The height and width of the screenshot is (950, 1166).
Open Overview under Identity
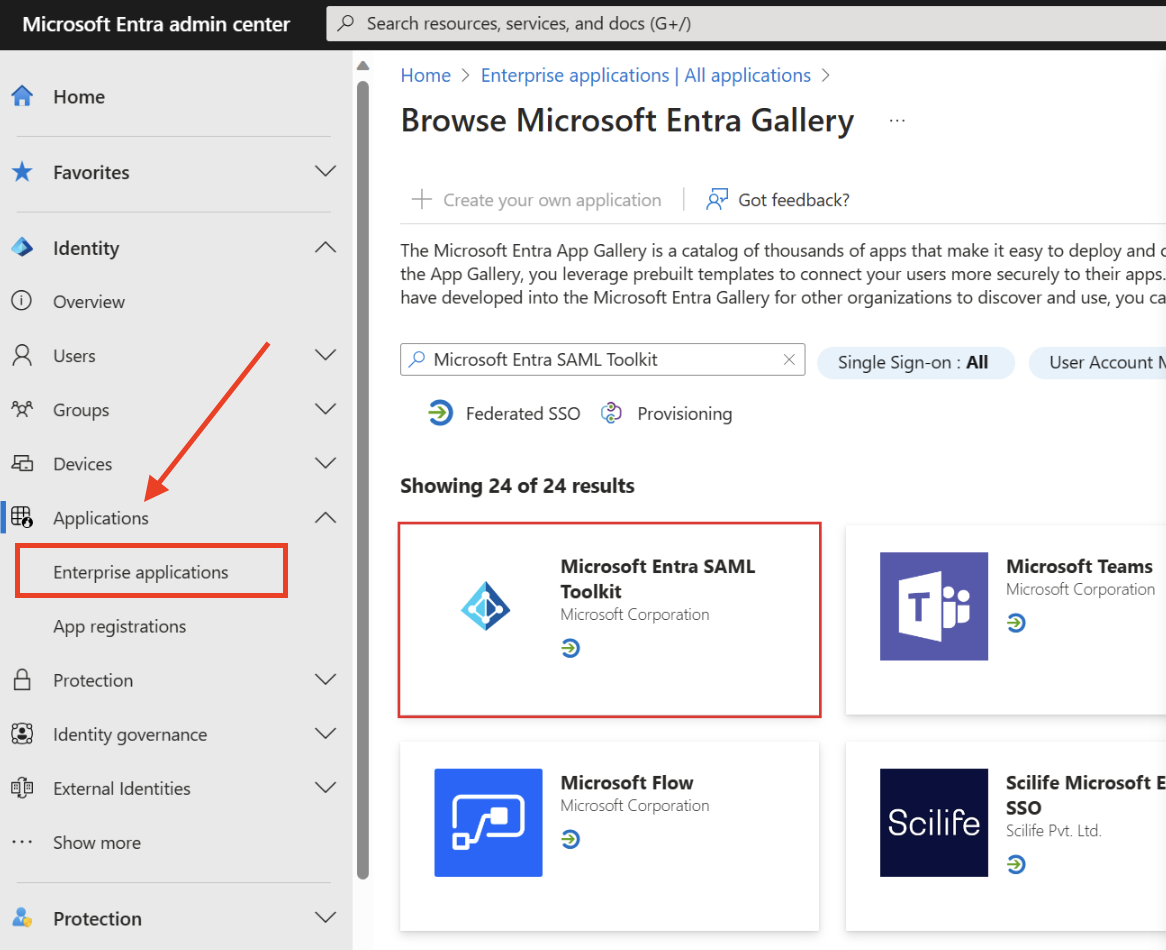pyautogui.click(x=88, y=301)
